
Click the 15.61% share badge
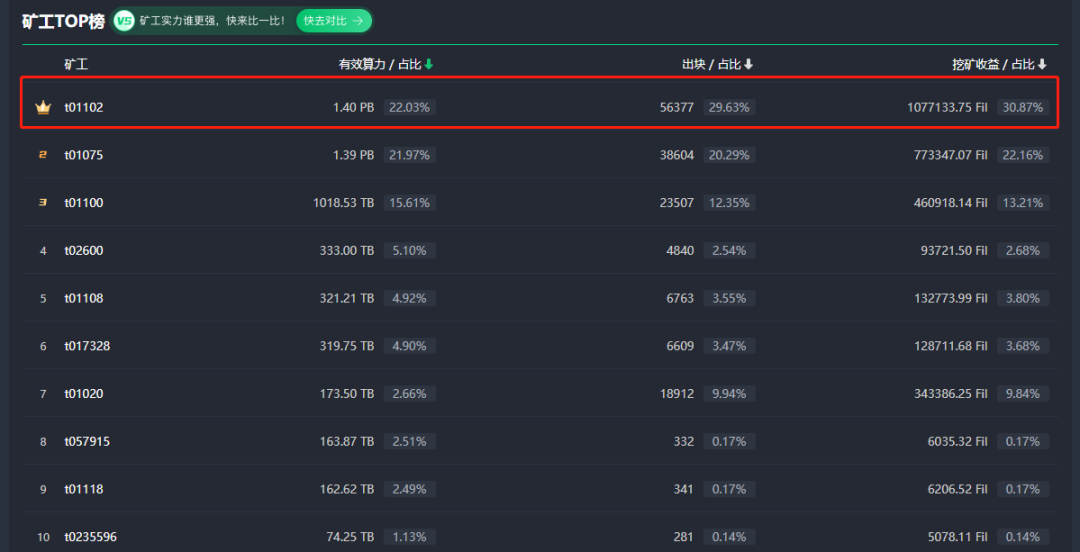(x=409, y=203)
